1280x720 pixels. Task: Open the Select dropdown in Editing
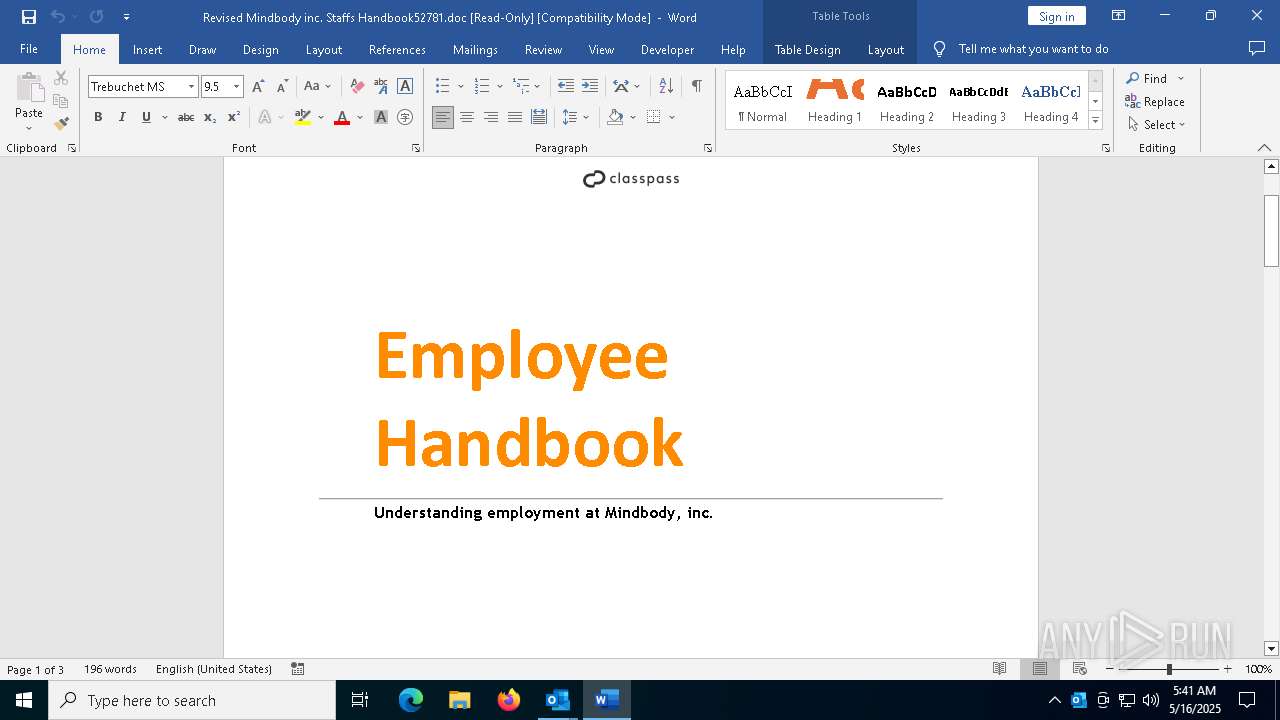click(1157, 125)
